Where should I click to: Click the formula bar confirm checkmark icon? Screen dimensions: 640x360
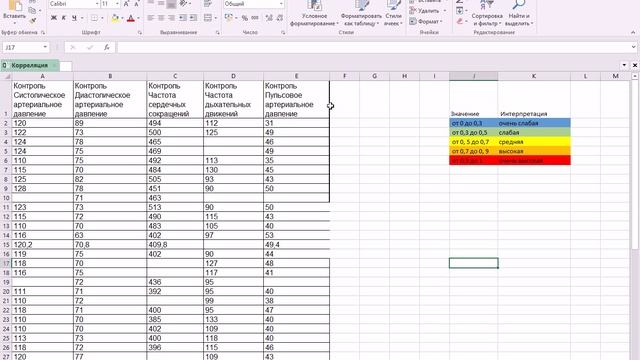pos(90,47)
